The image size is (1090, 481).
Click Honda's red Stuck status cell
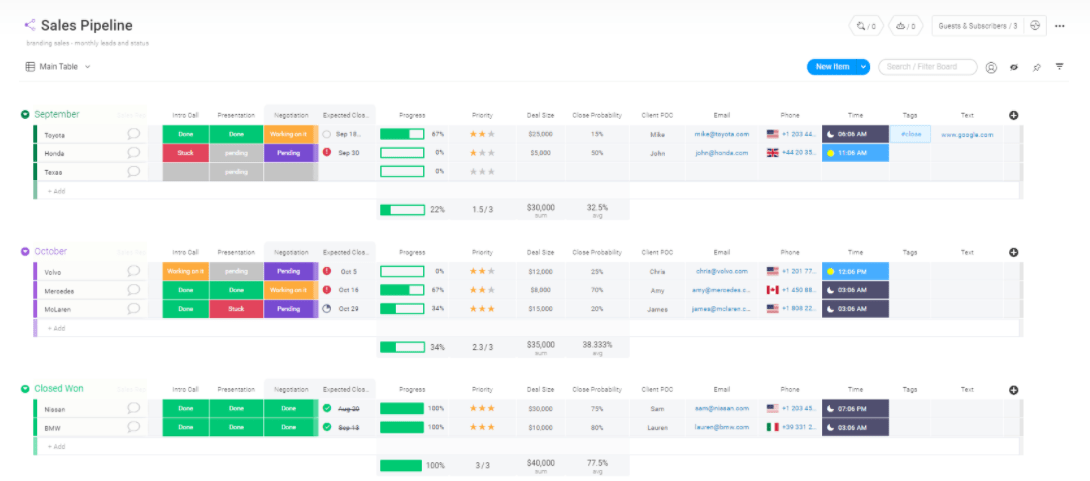pos(186,153)
